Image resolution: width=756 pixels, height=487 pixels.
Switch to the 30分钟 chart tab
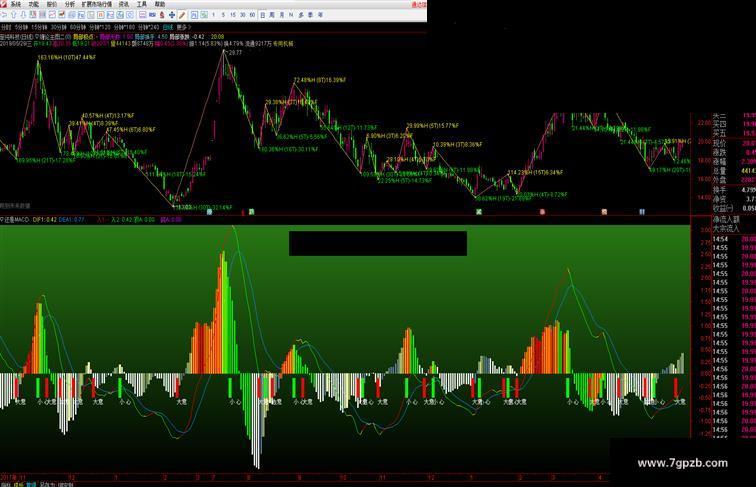[x=59, y=27]
